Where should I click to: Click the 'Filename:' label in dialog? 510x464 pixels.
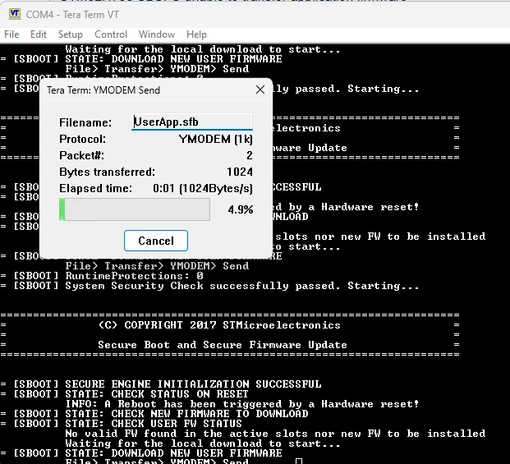[x=85, y=123]
